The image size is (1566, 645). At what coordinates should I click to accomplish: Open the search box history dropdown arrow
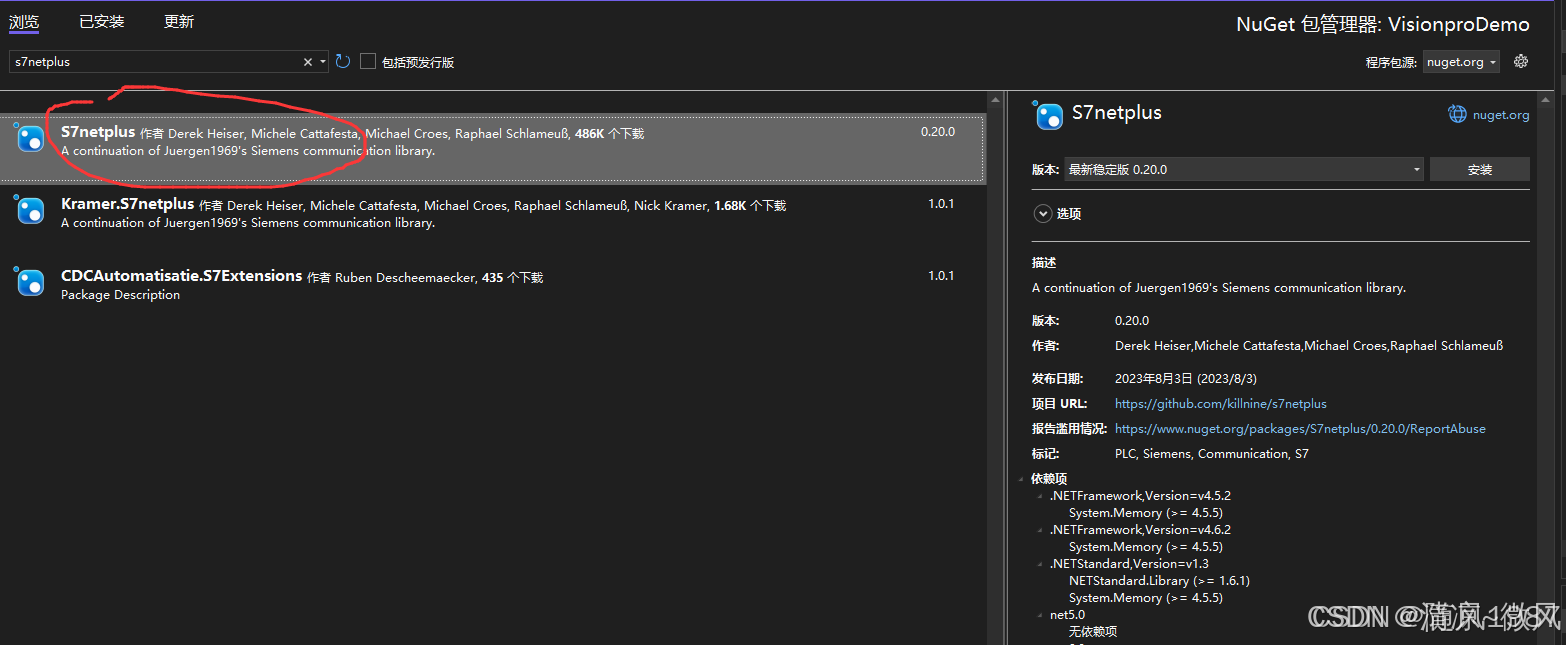pyautogui.click(x=322, y=62)
